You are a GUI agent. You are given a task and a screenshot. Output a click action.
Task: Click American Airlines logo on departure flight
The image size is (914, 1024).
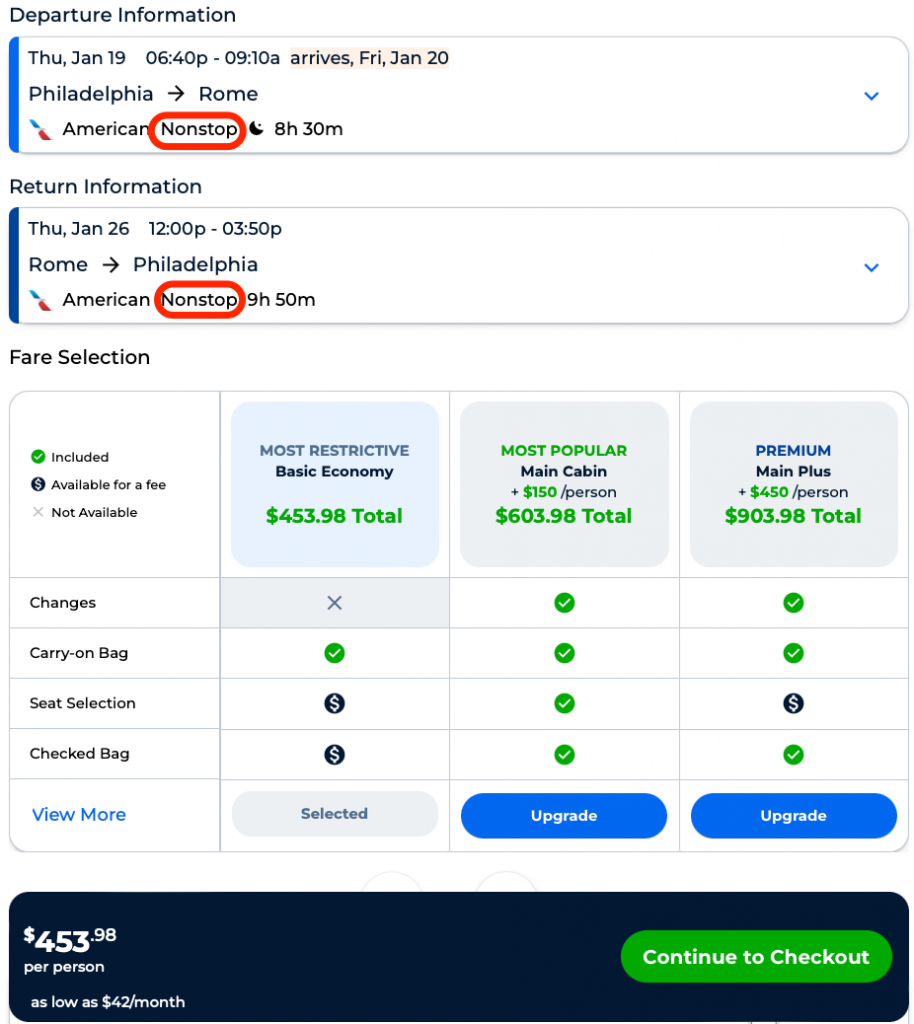[41, 130]
